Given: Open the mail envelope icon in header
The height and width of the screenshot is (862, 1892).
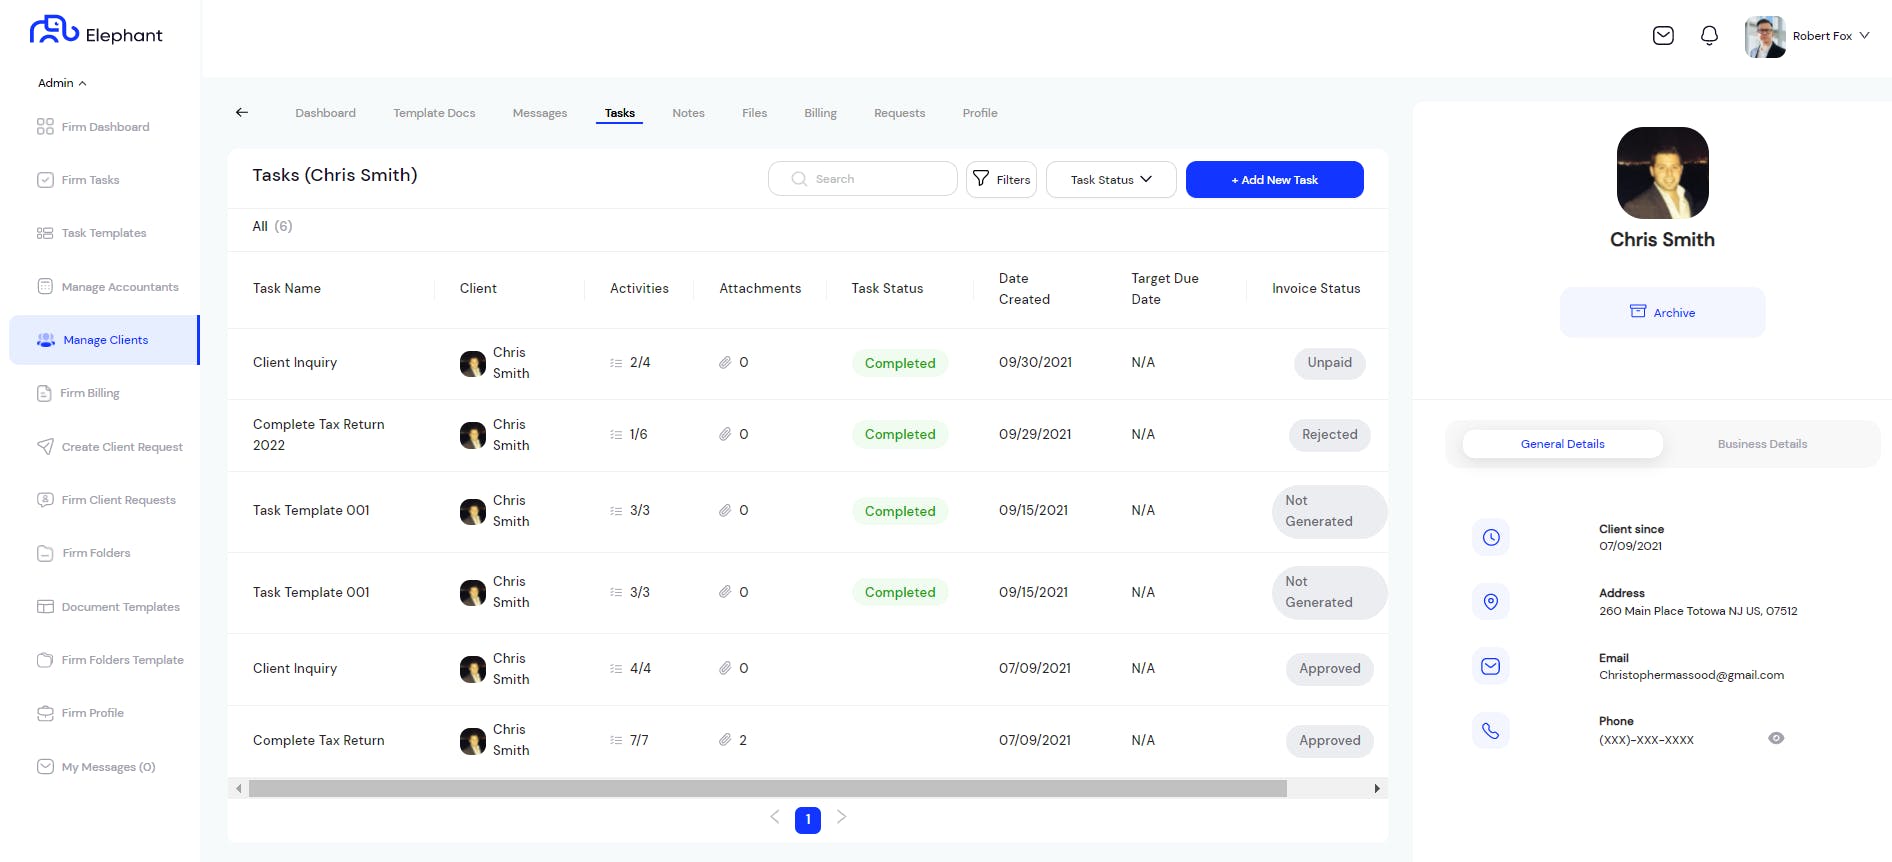Looking at the screenshot, I should click(1663, 36).
